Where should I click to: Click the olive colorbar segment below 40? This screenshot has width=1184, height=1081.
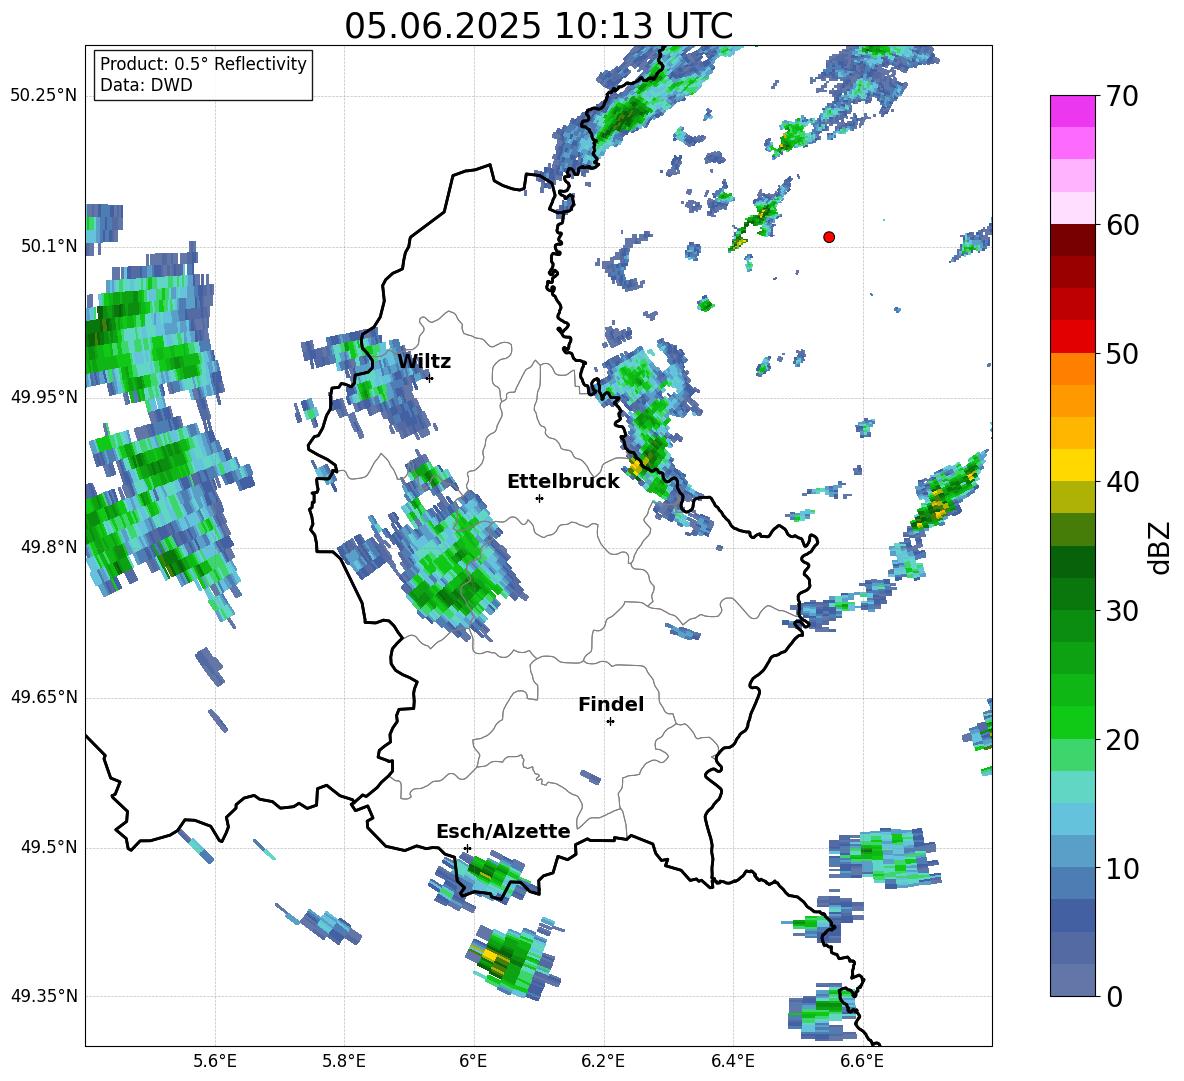(x=1072, y=497)
